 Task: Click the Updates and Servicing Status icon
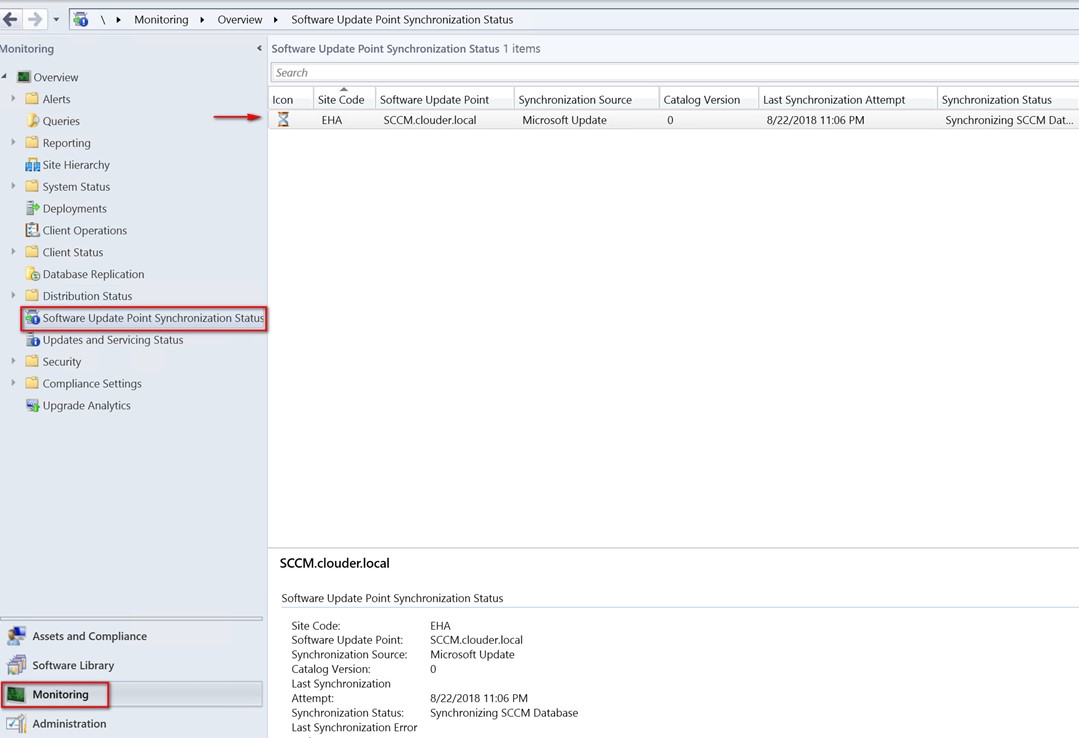pyautogui.click(x=32, y=339)
